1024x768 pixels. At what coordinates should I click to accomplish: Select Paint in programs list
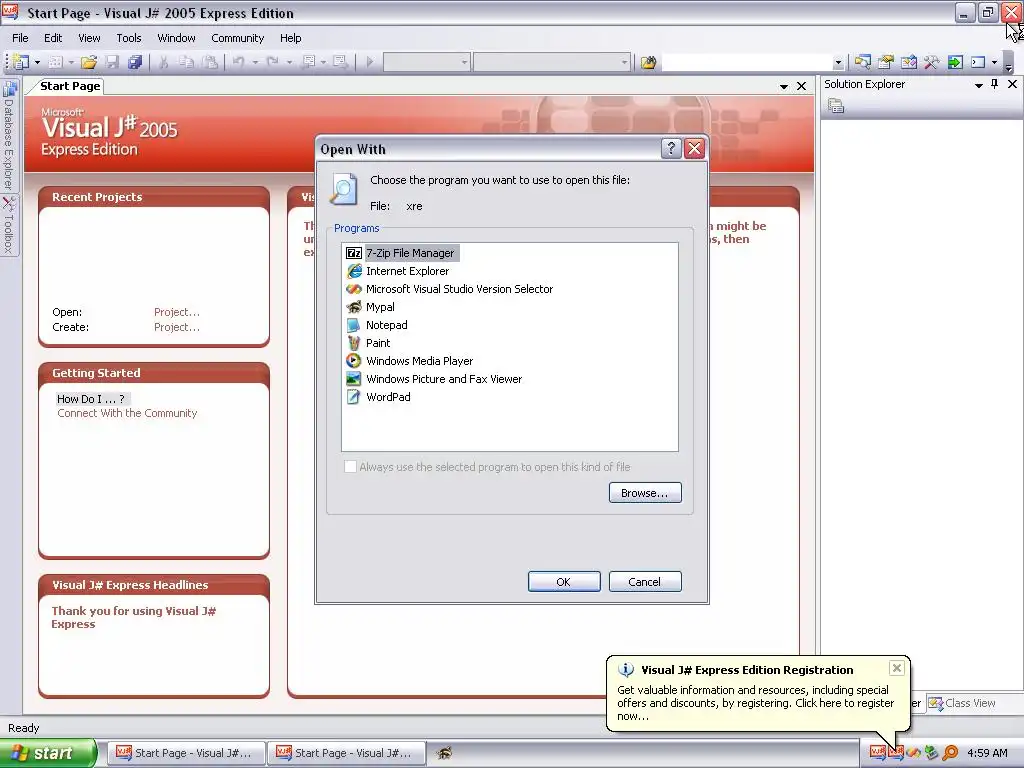[x=377, y=343]
